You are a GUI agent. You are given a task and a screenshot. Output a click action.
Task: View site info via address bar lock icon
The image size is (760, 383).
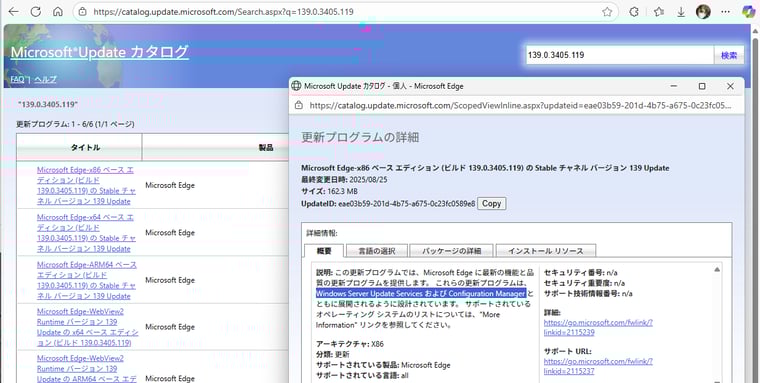pos(83,12)
